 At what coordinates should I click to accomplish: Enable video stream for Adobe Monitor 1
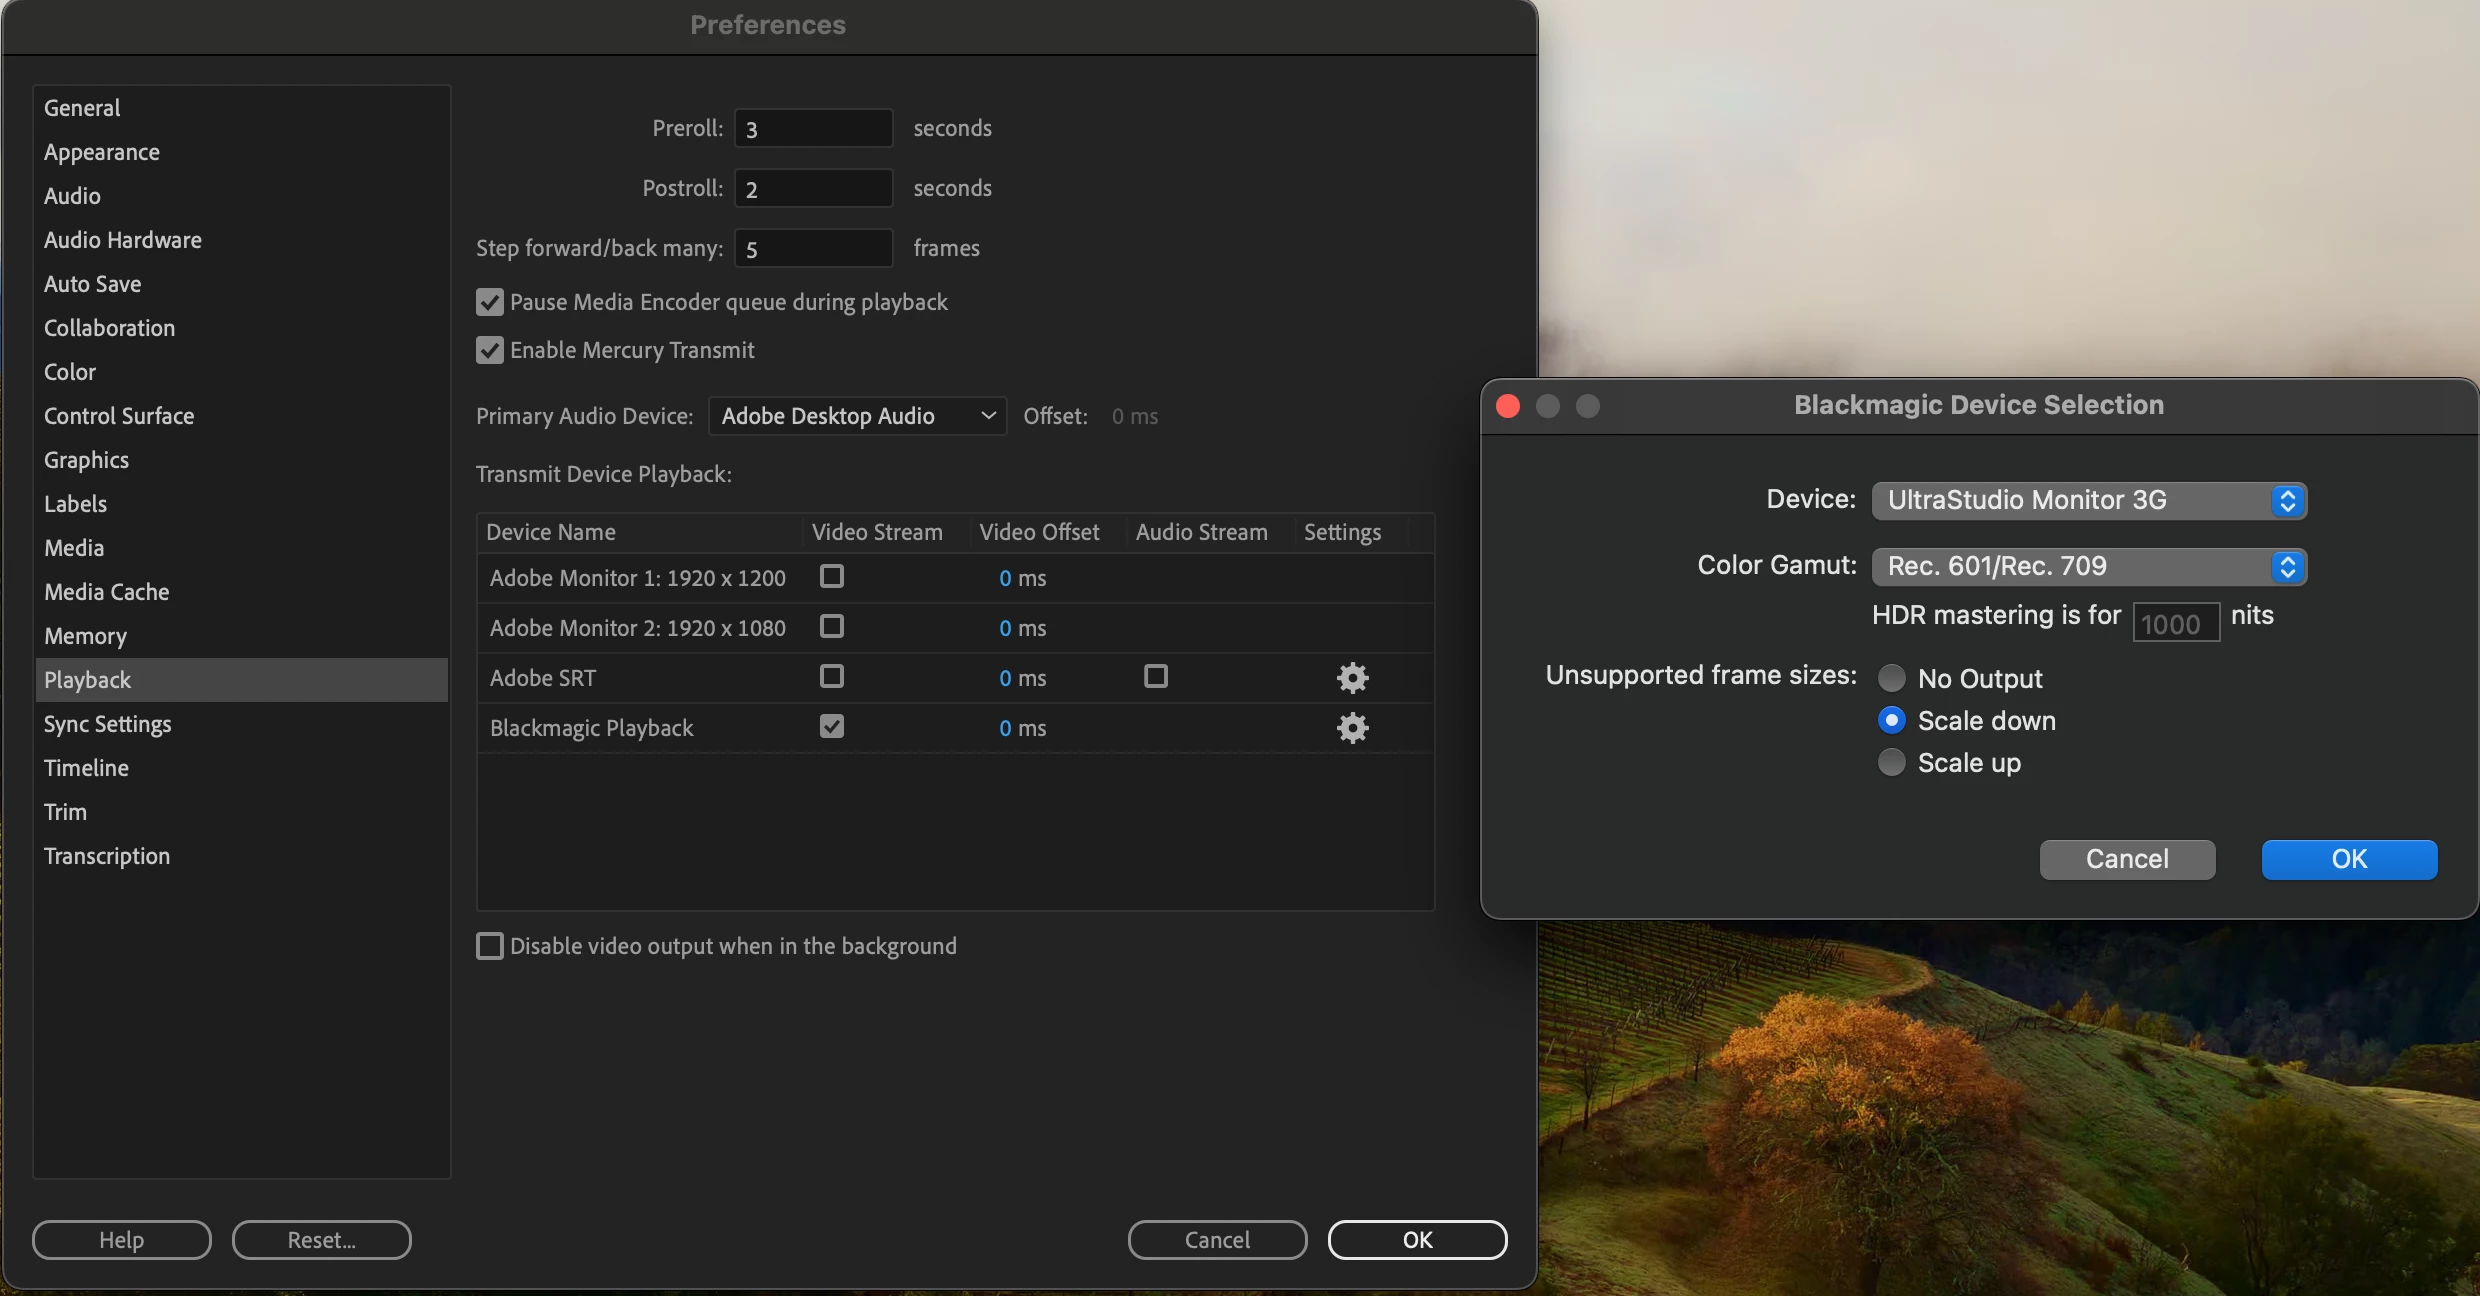click(x=831, y=577)
